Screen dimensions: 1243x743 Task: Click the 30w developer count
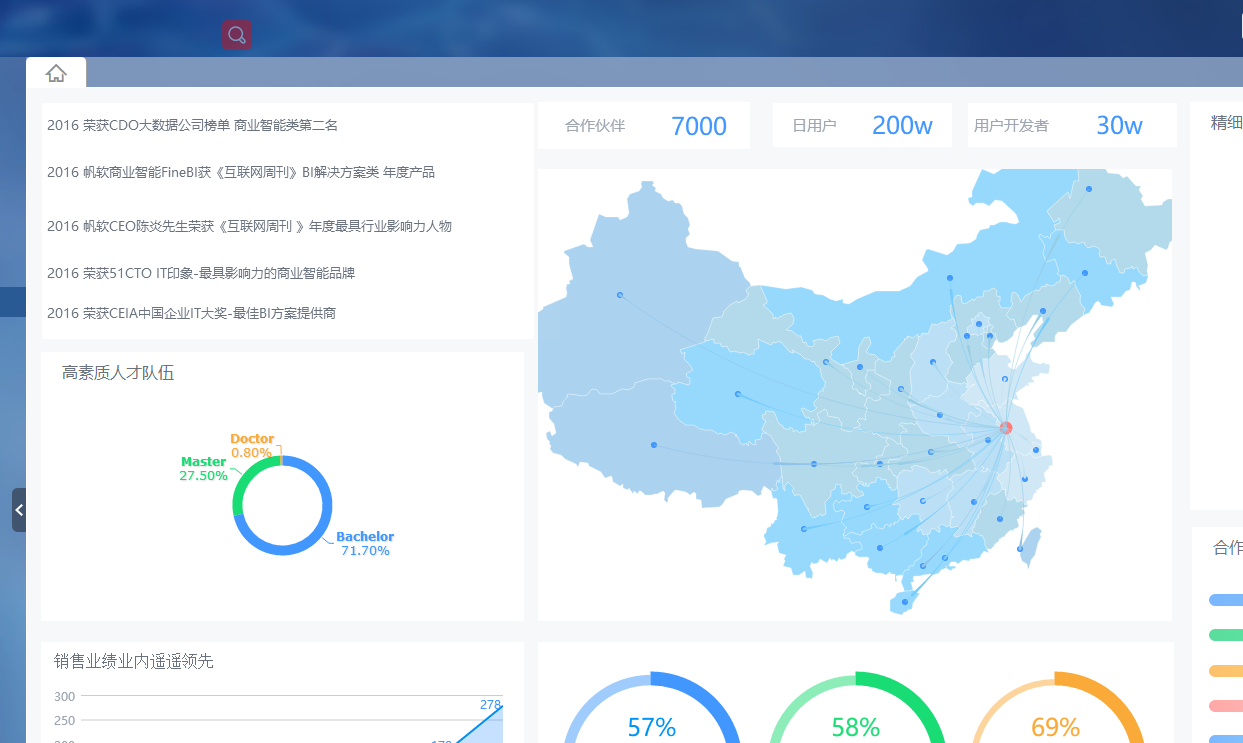pos(1119,126)
